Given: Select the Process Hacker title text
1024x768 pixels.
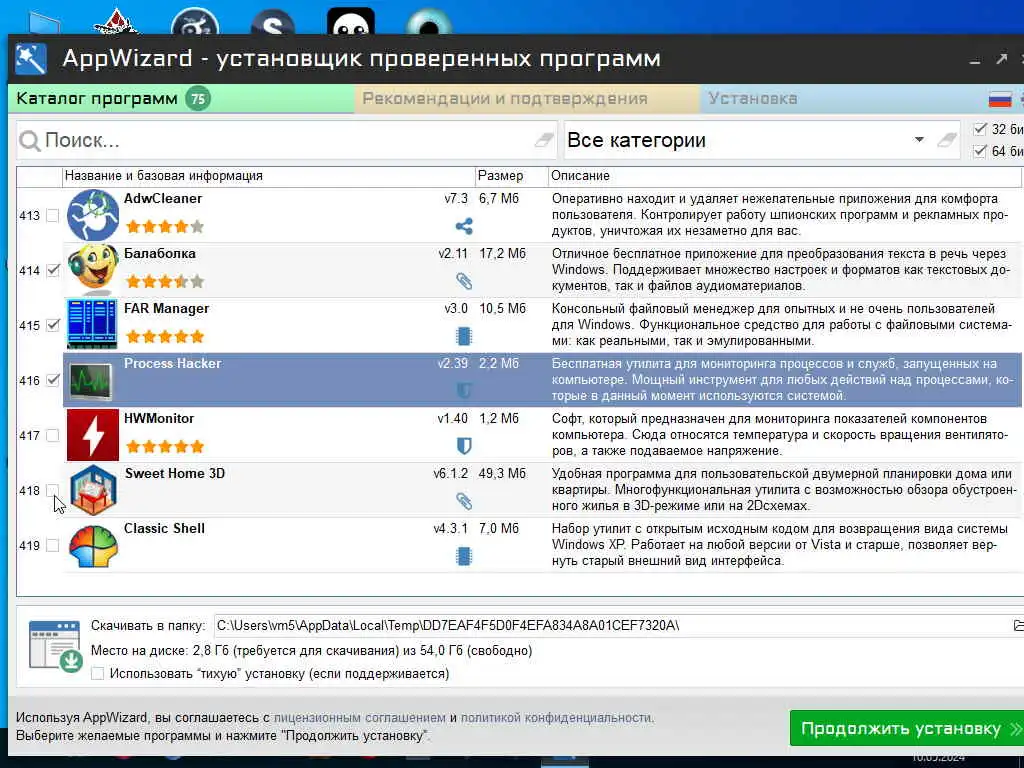Looking at the screenshot, I should click(x=172, y=363).
